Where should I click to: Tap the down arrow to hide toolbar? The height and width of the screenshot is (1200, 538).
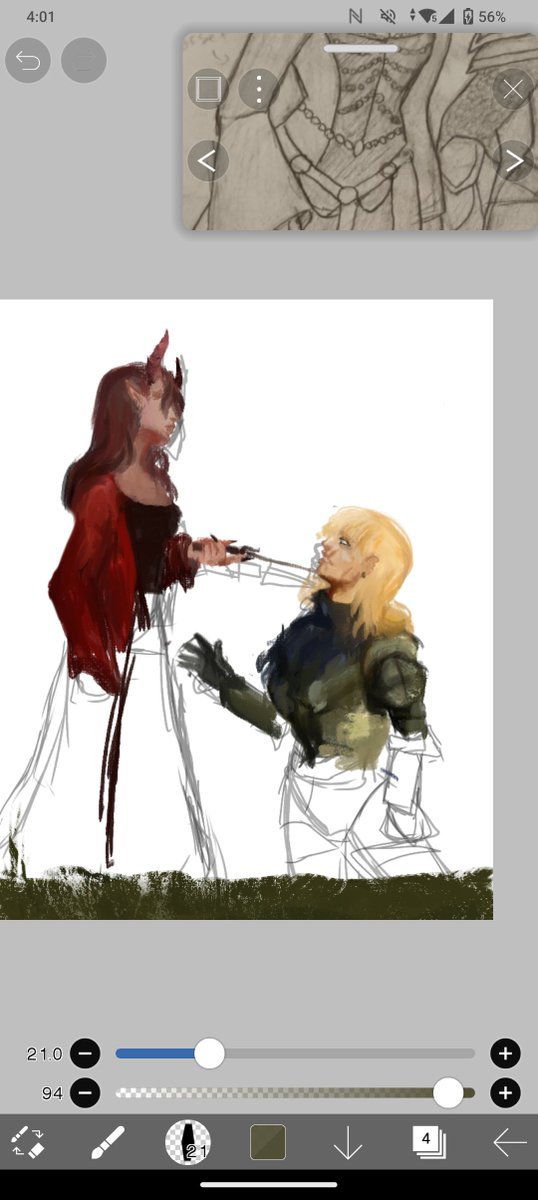[347, 1142]
